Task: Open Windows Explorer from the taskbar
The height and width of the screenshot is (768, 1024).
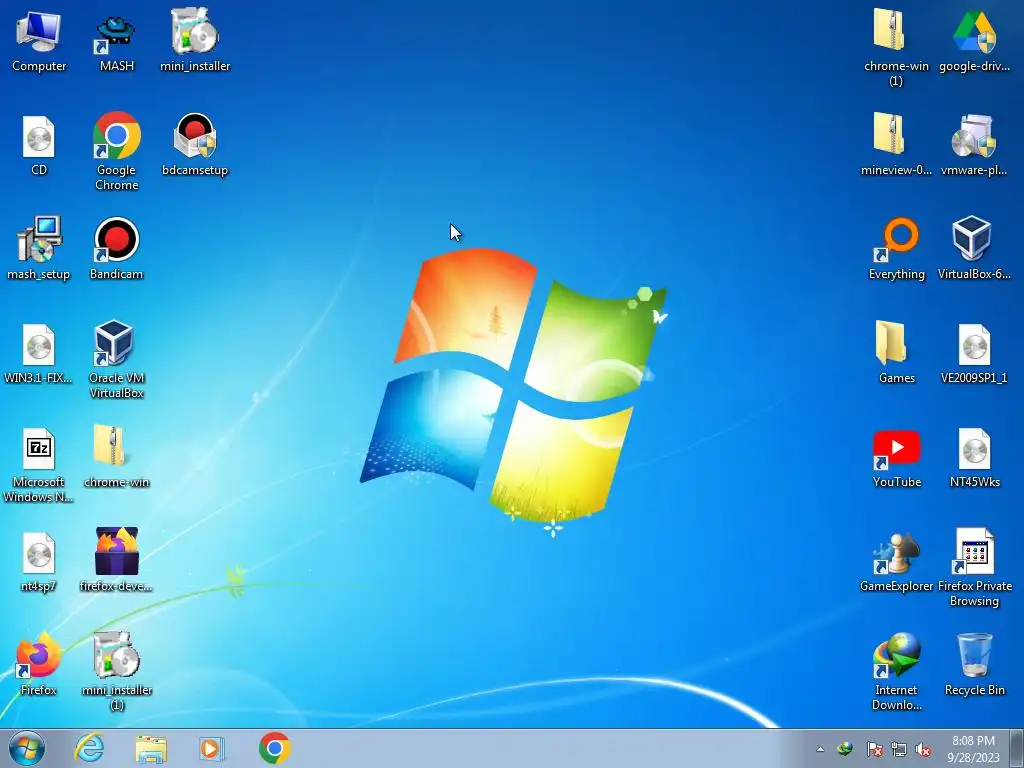Action: [x=151, y=748]
